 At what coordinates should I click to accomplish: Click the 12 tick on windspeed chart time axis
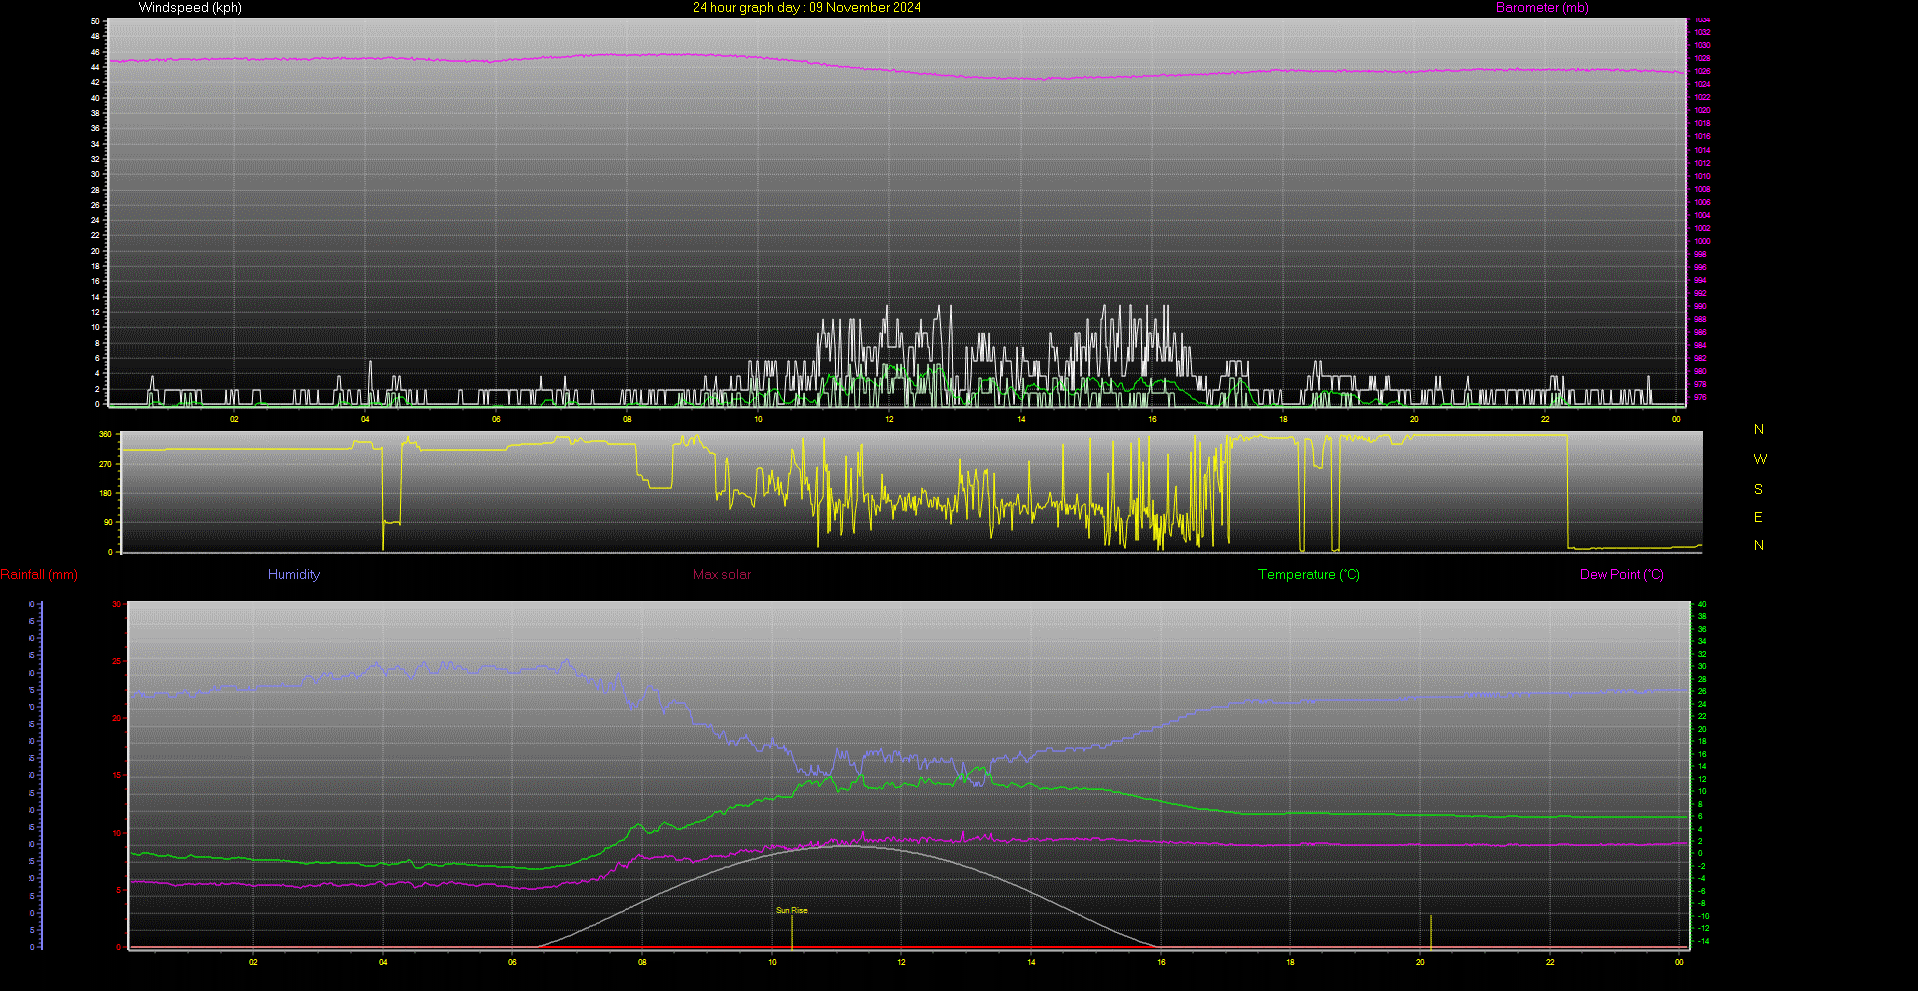[x=889, y=420]
